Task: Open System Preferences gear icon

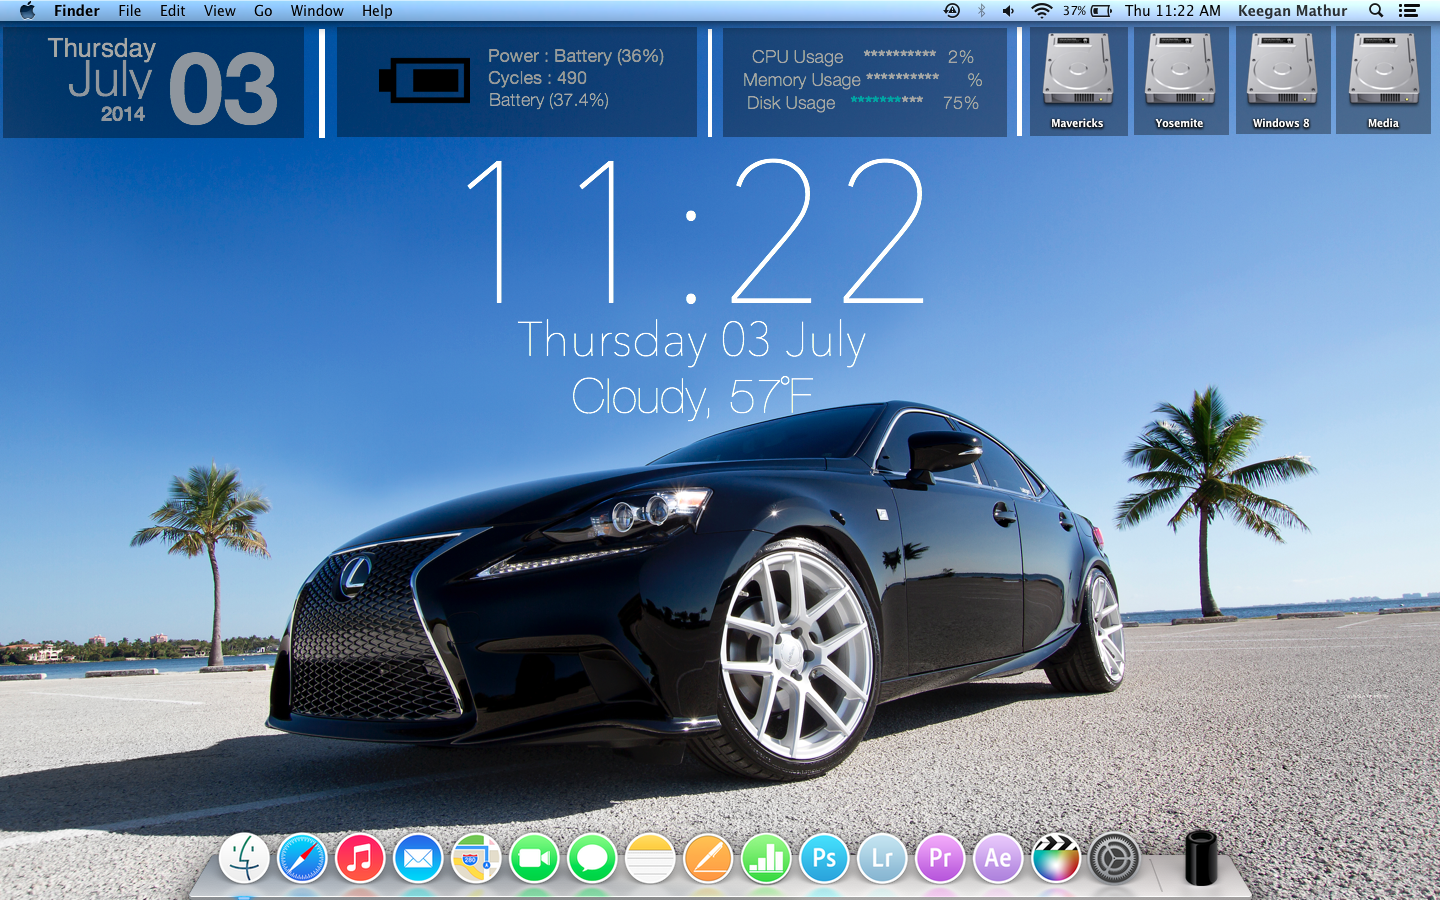Action: (1114, 858)
